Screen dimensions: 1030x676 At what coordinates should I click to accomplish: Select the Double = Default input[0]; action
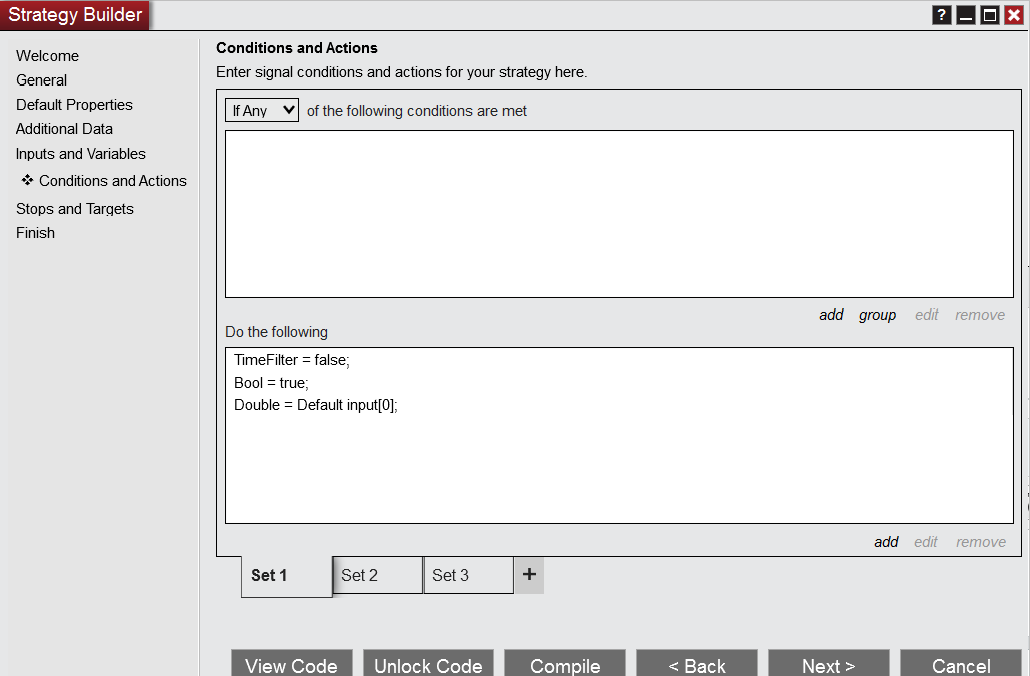[316, 405]
